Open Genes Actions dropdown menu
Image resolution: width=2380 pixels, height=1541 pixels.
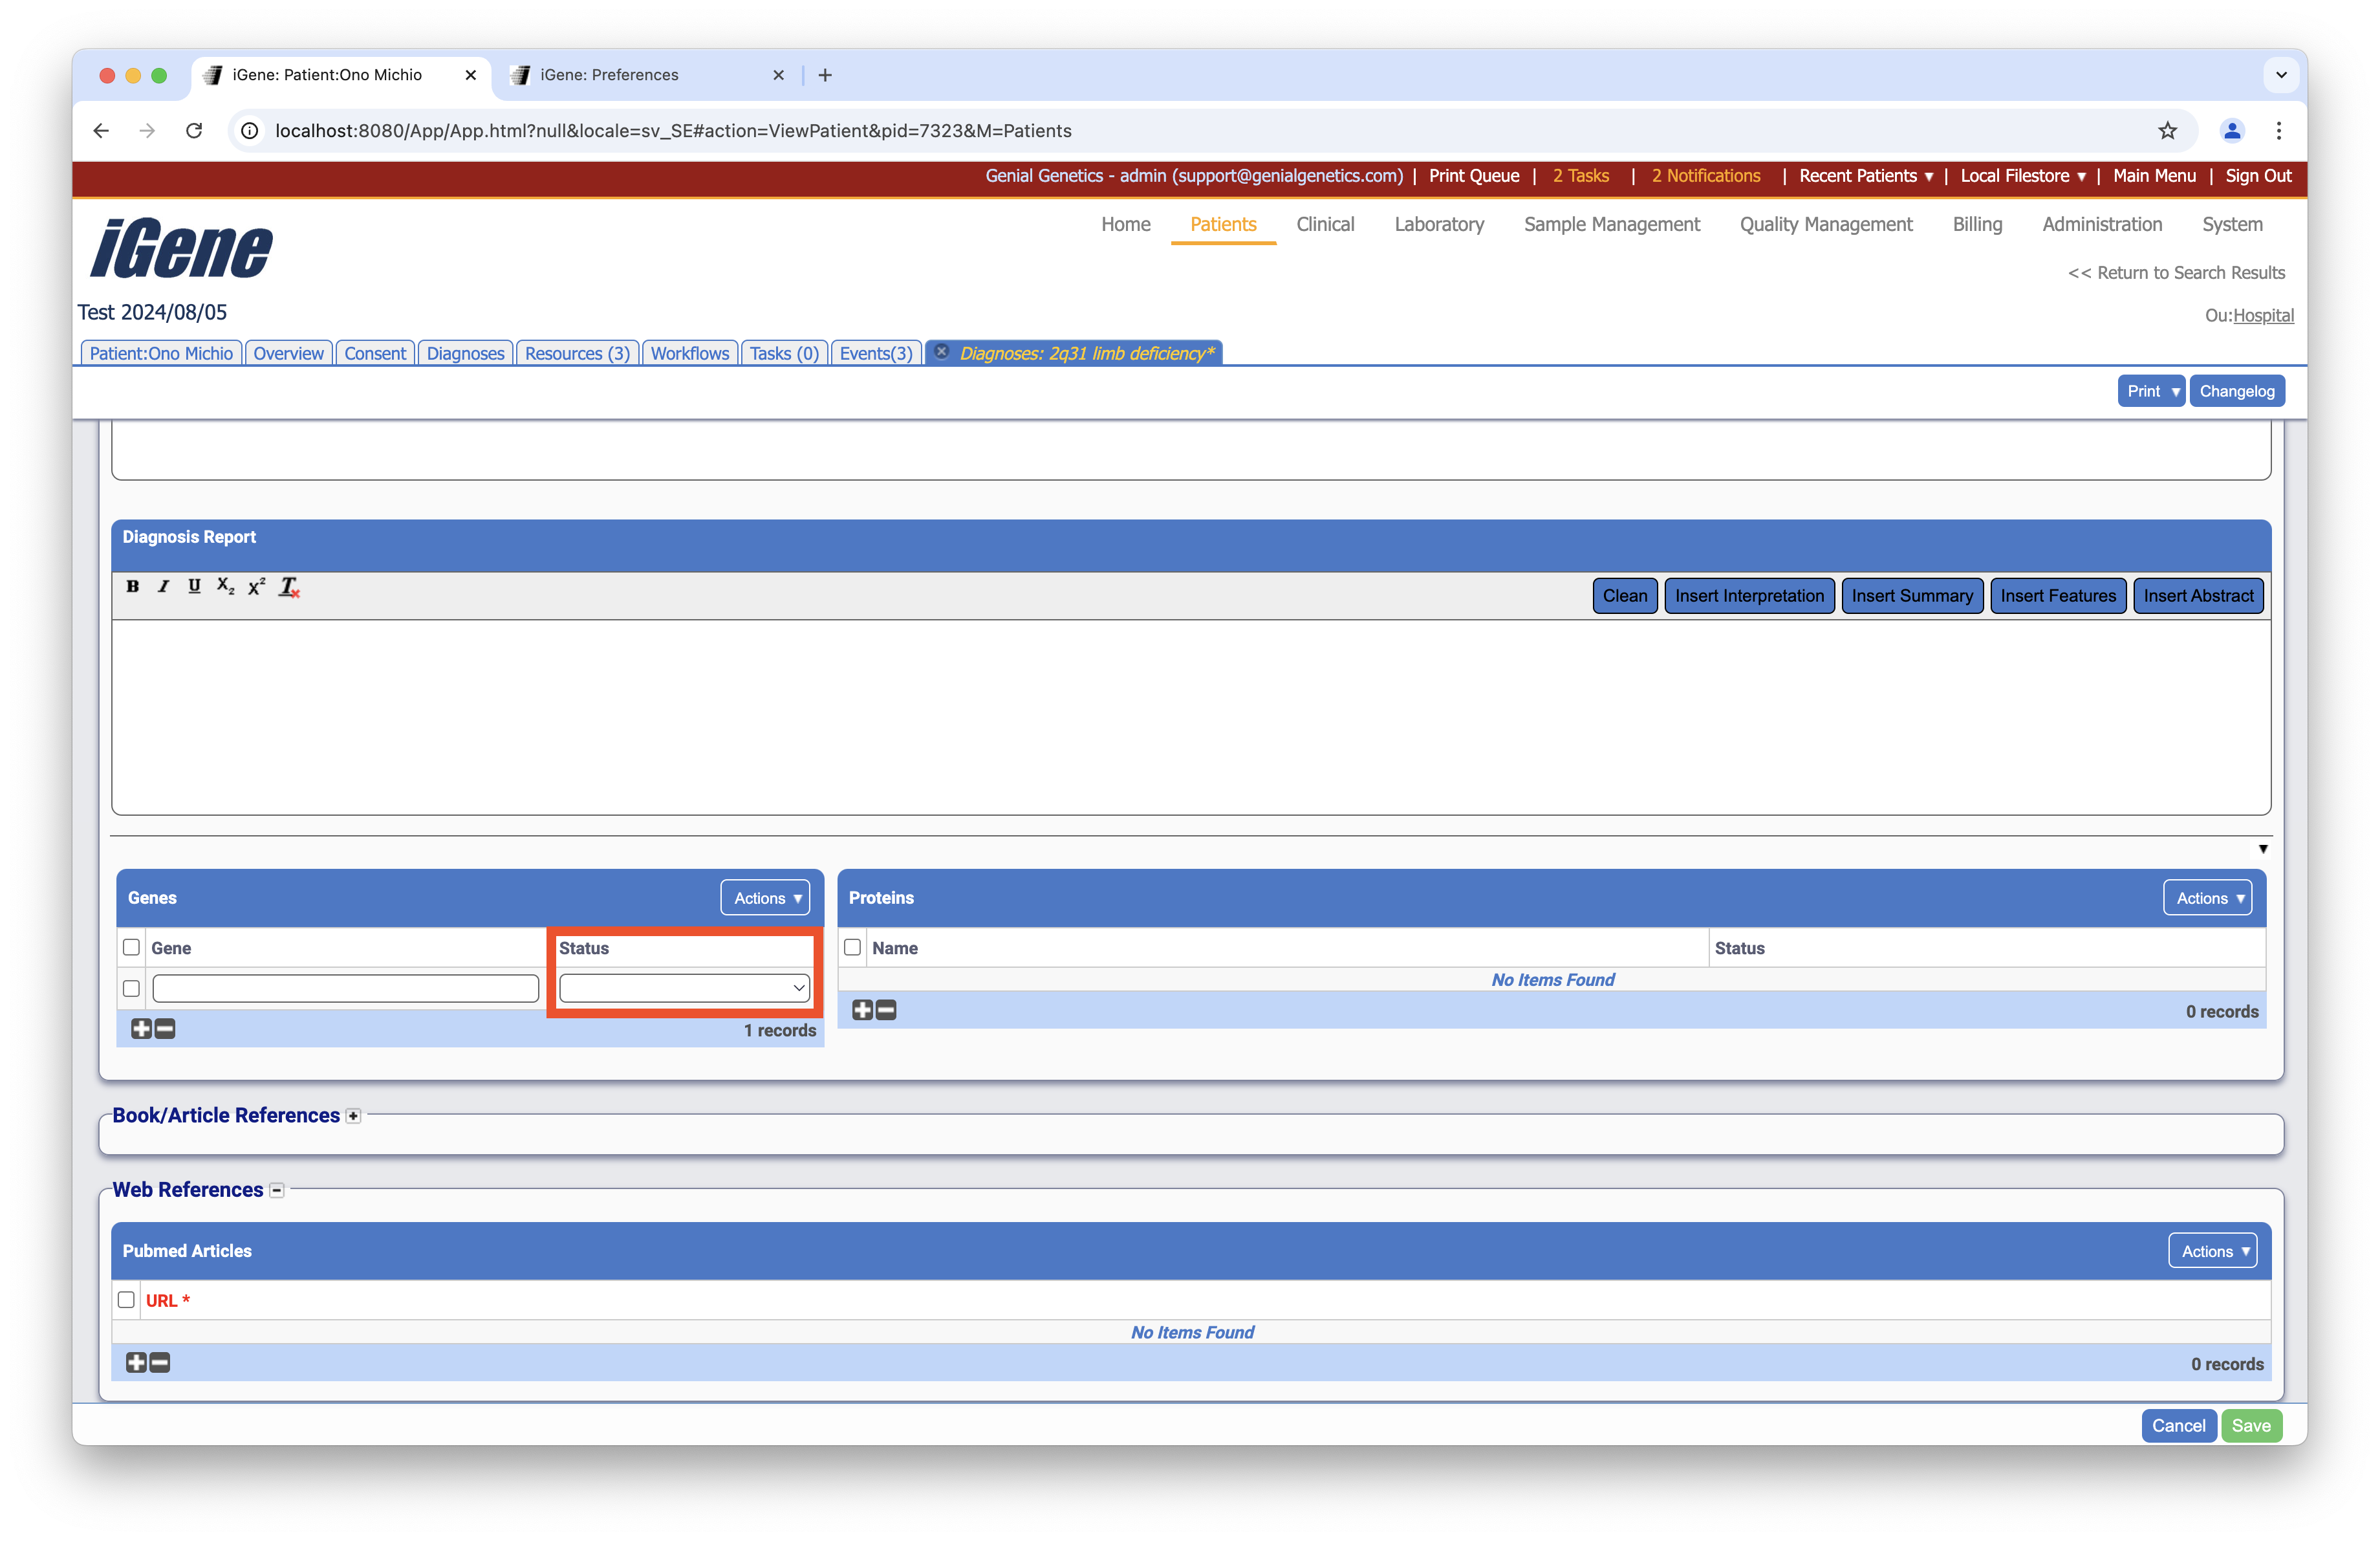click(x=766, y=898)
